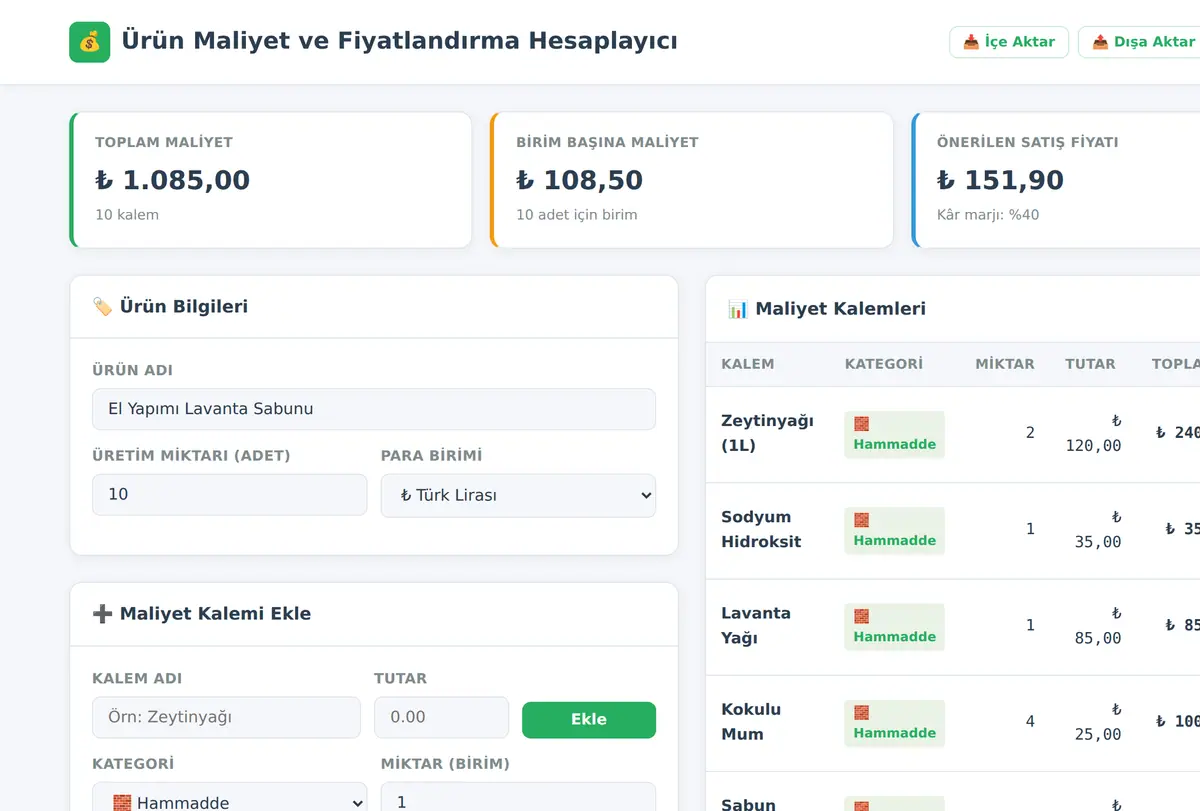Click the İçe Aktar import button
Viewport: 1200px width, 811px height.
pos(1009,42)
